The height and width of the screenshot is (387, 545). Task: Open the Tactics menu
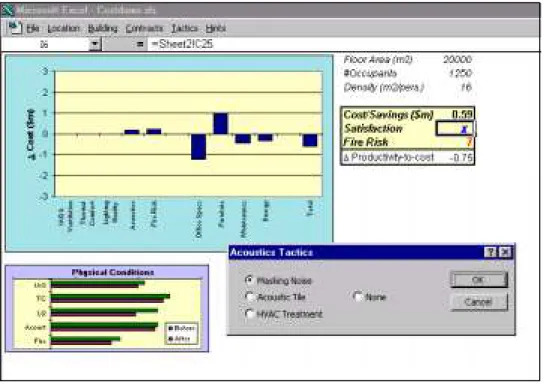coord(185,29)
